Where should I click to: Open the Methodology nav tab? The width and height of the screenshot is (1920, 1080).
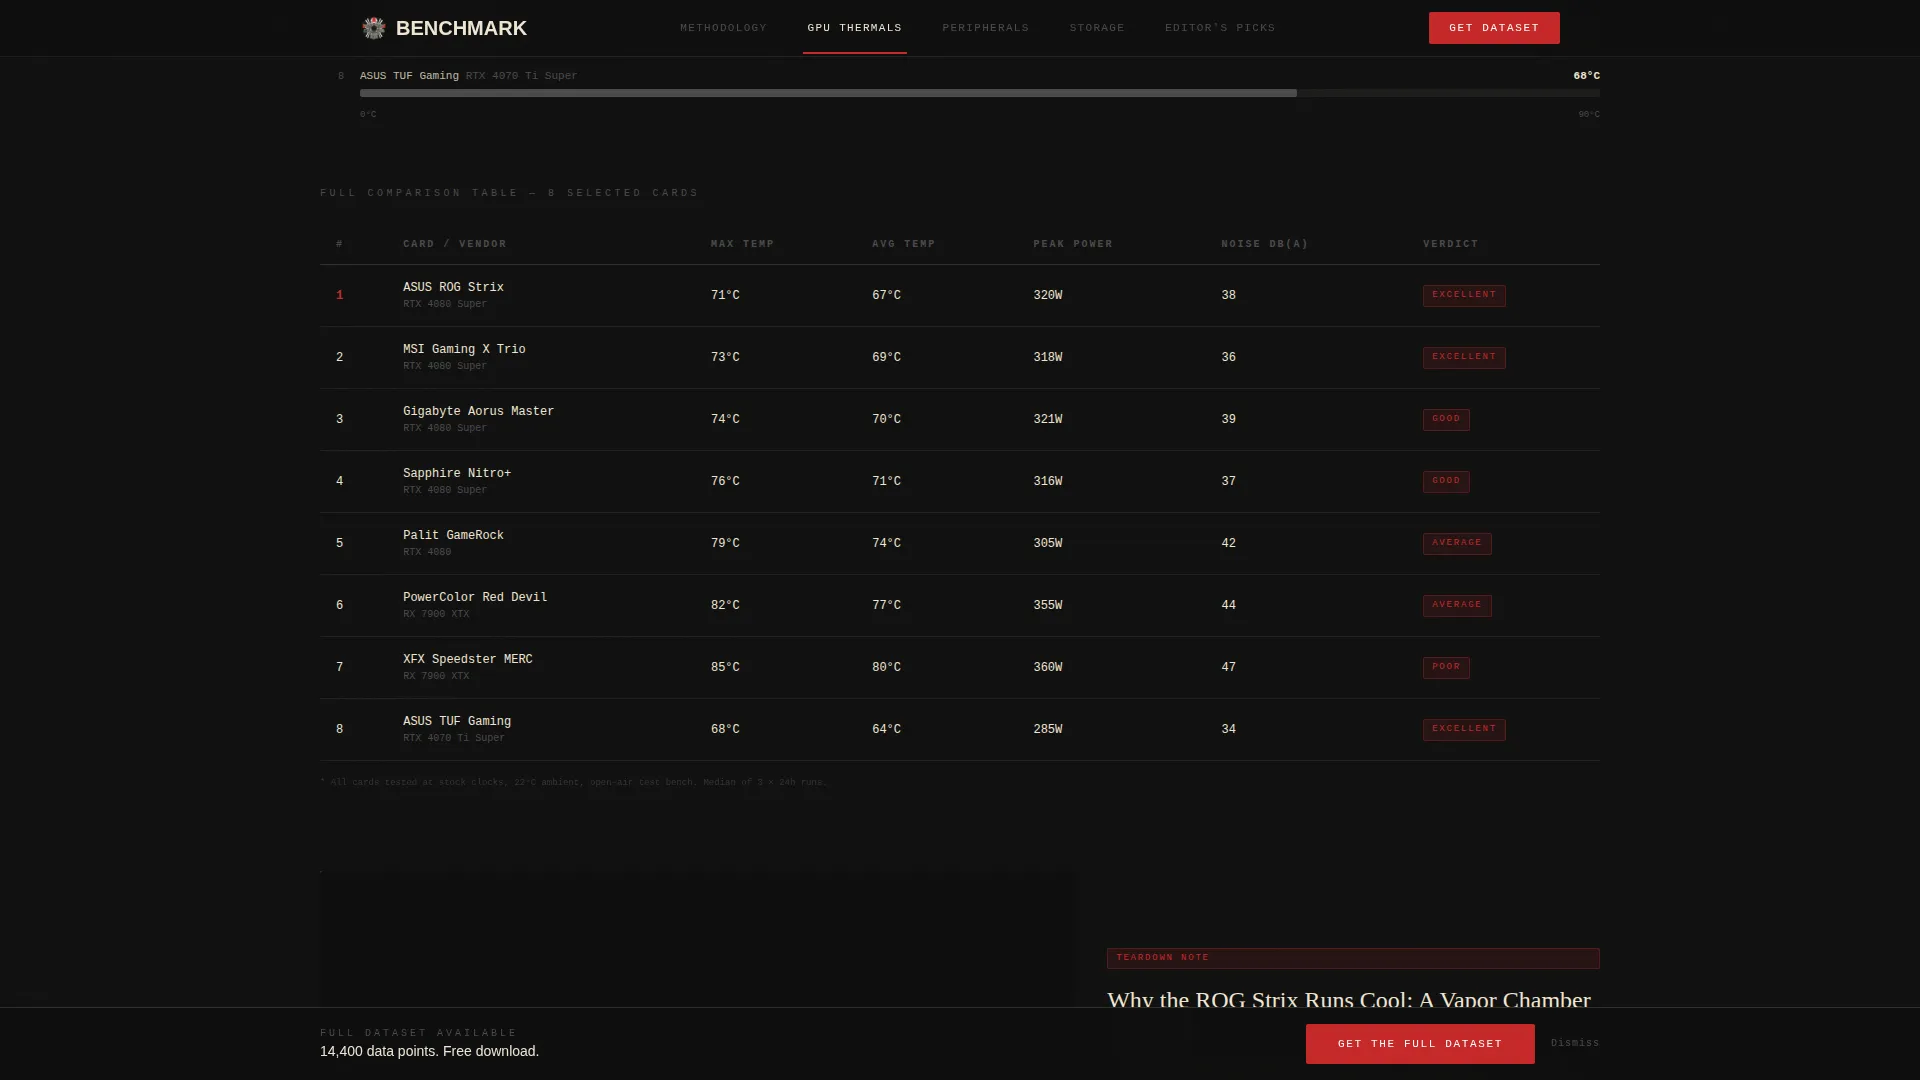723,28
